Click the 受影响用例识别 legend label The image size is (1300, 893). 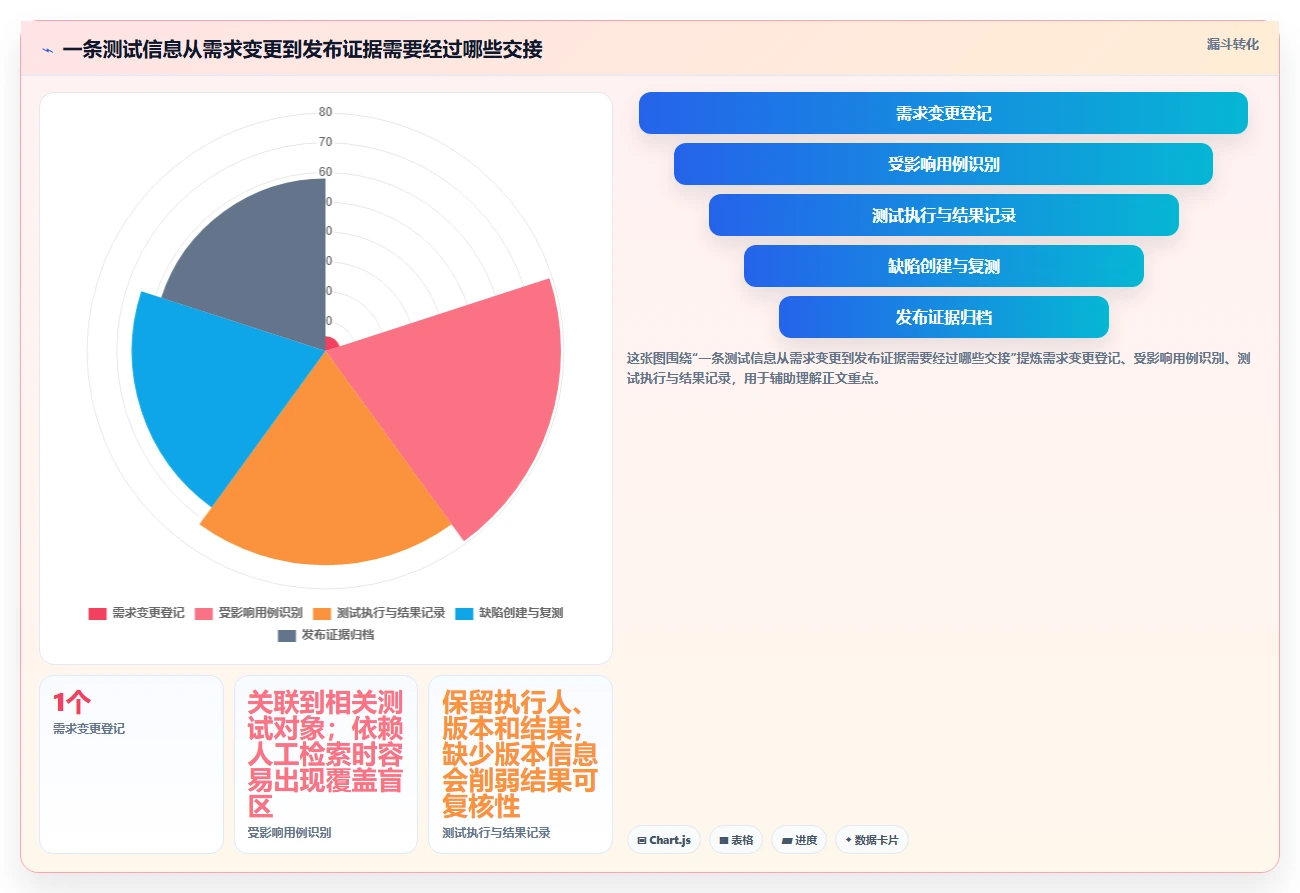(x=261, y=613)
